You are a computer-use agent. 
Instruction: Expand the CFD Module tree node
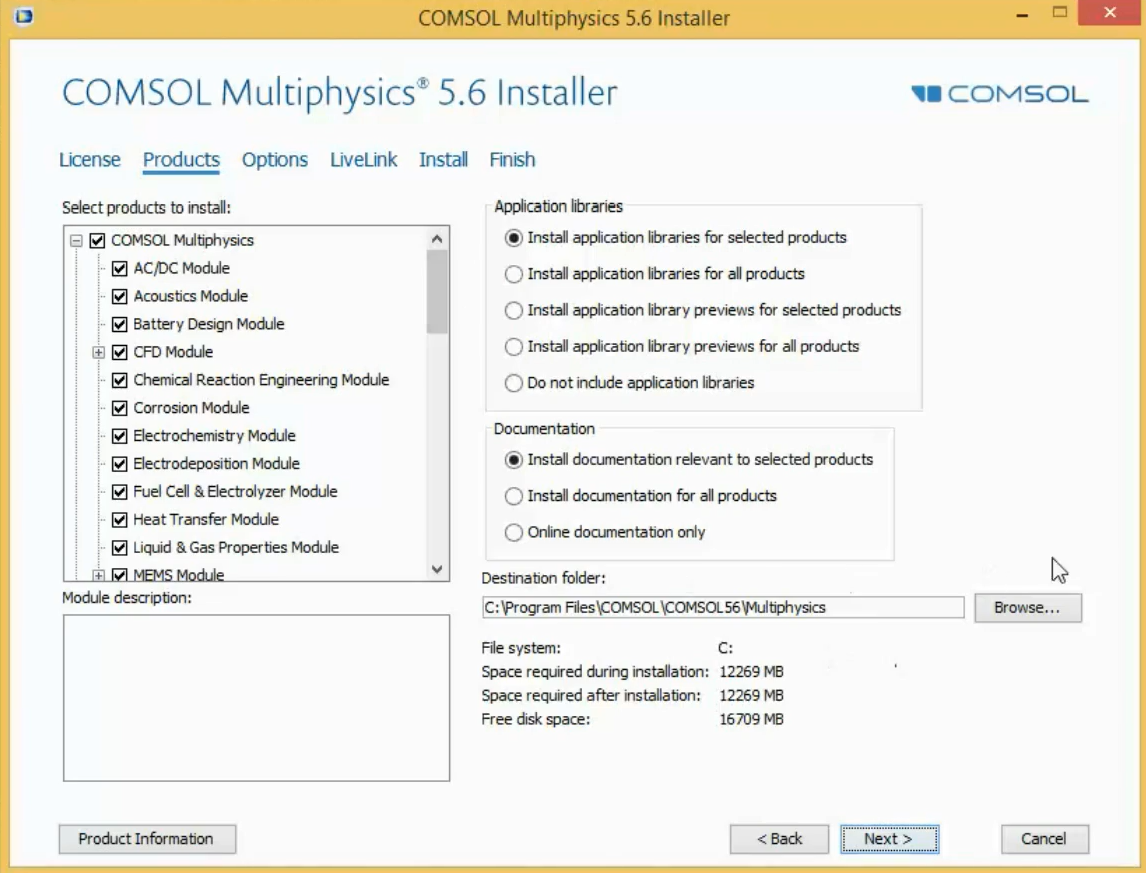point(99,352)
